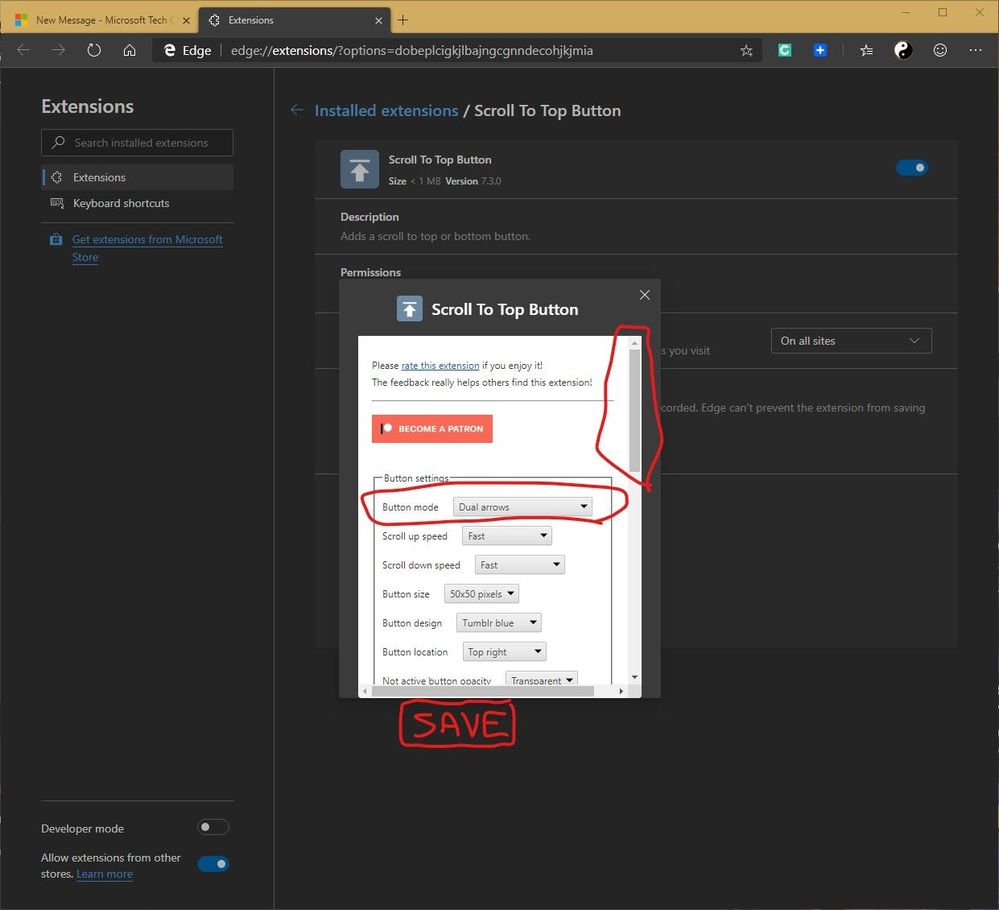Open Not active button opacity dropdown
Viewport: 999px width, 910px height.
(x=542, y=679)
